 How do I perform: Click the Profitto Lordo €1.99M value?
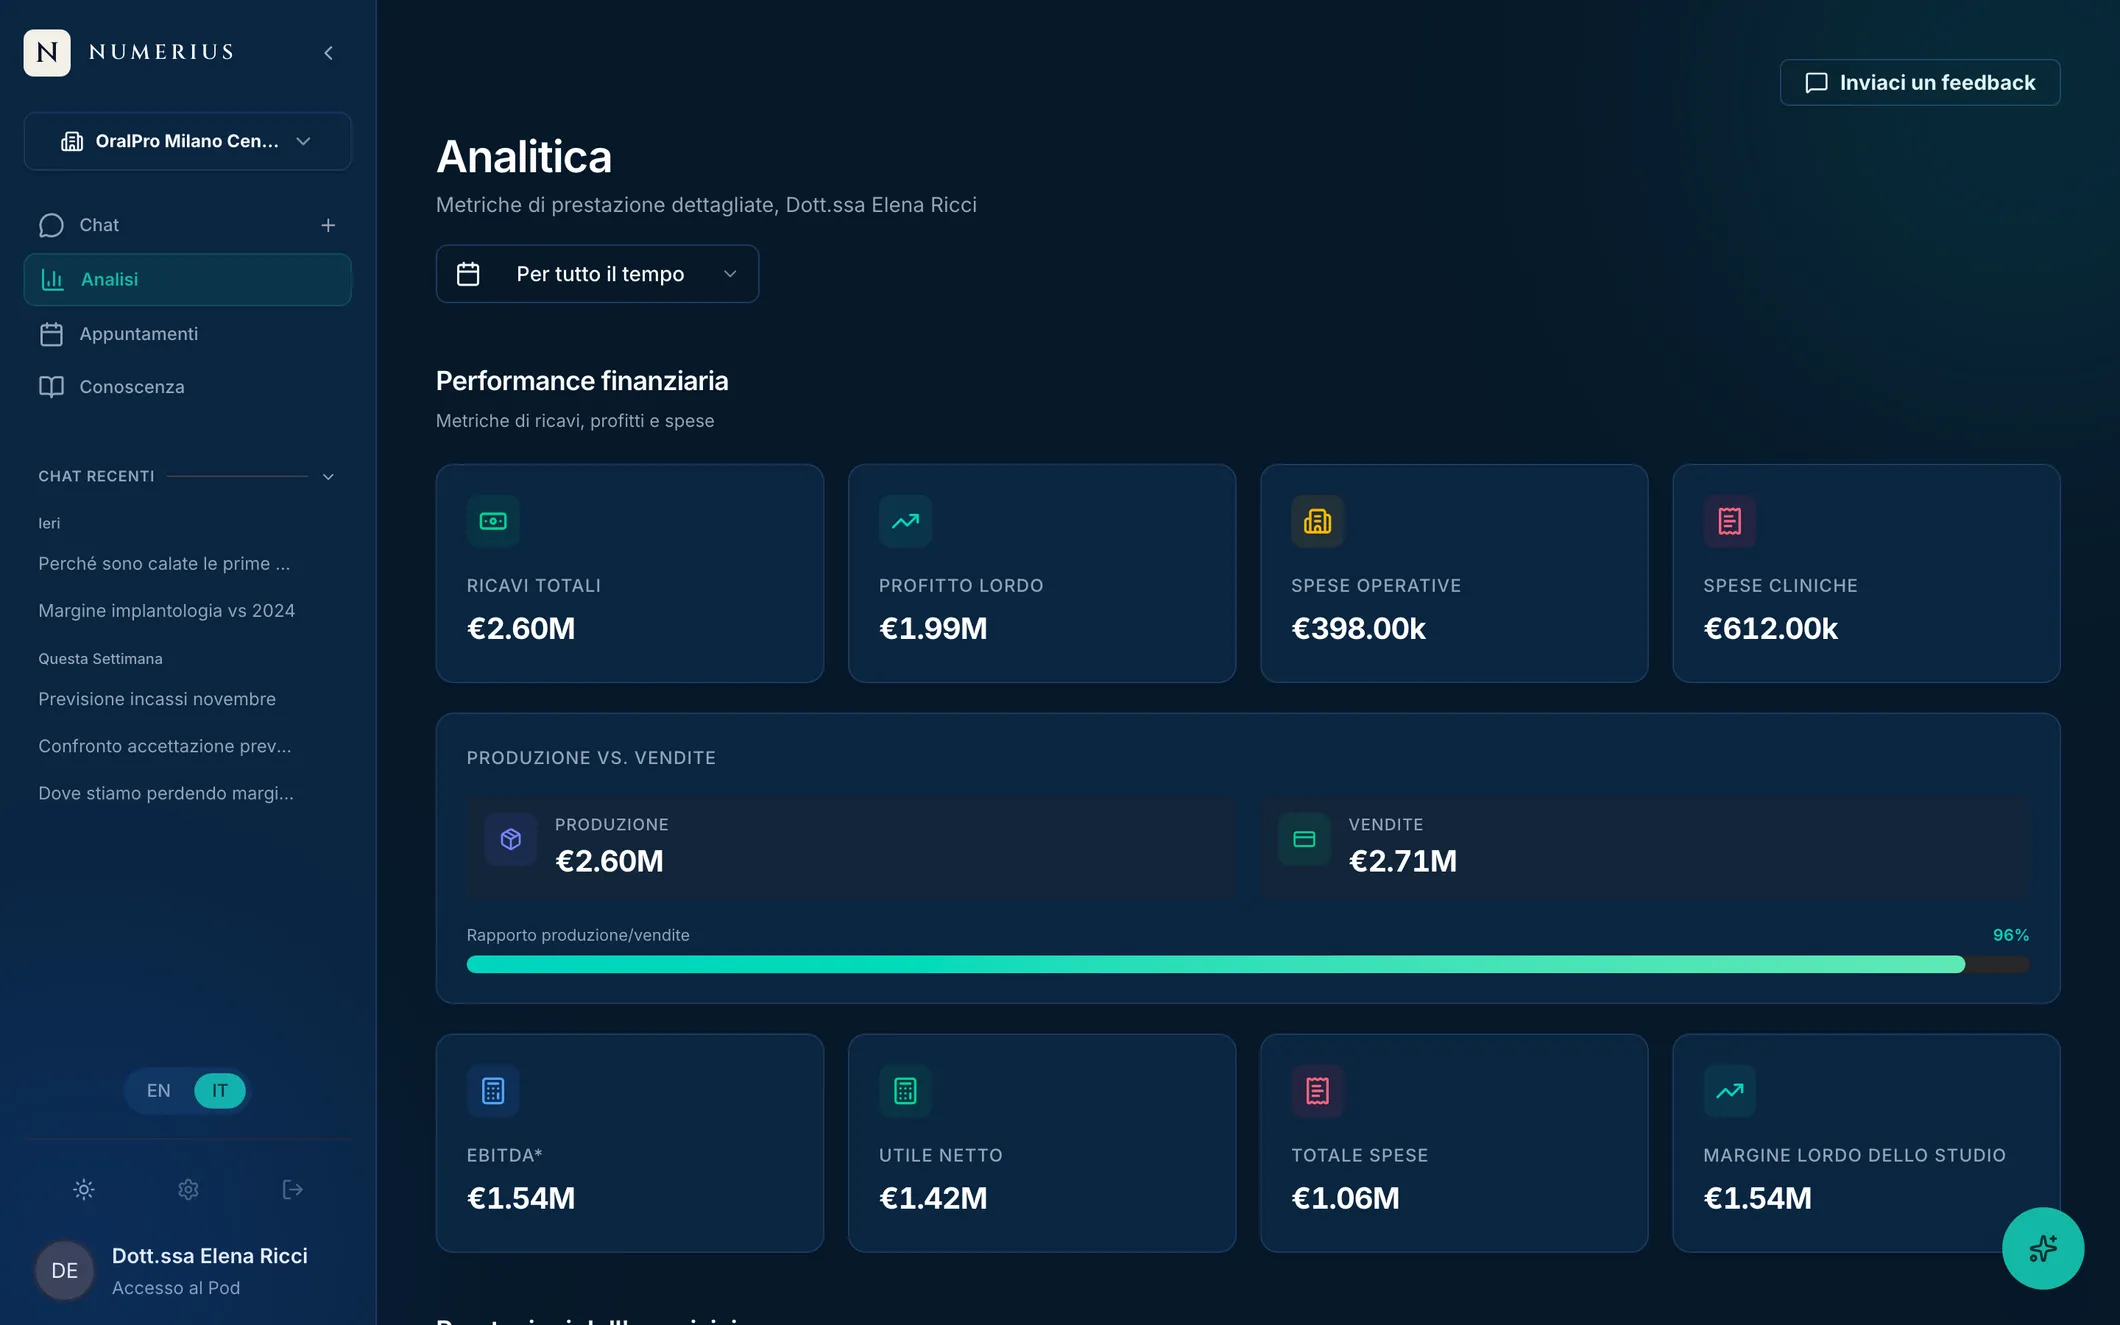[933, 628]
